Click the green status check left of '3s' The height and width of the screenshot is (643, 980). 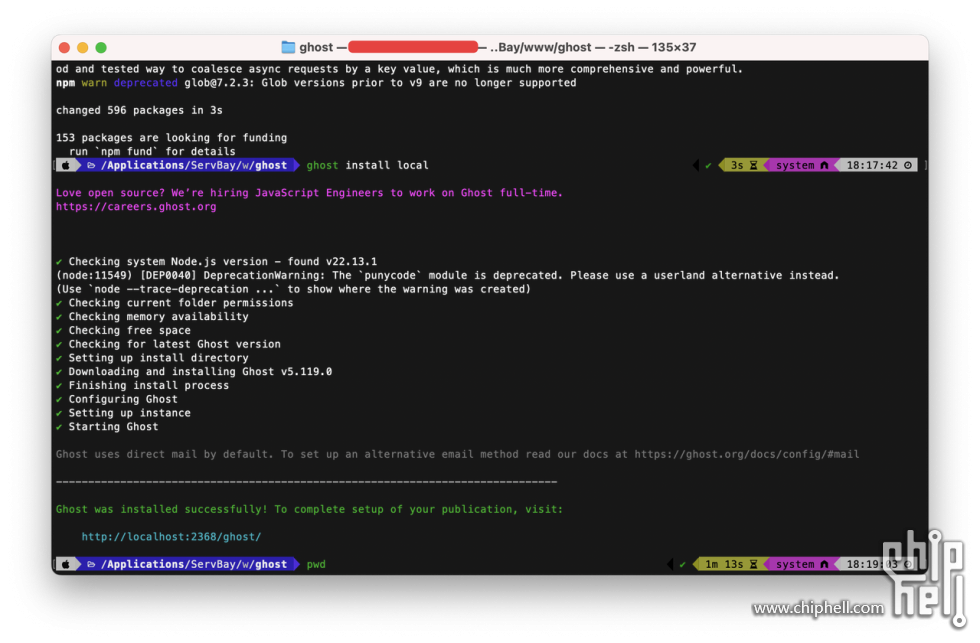tap(708, 166)
